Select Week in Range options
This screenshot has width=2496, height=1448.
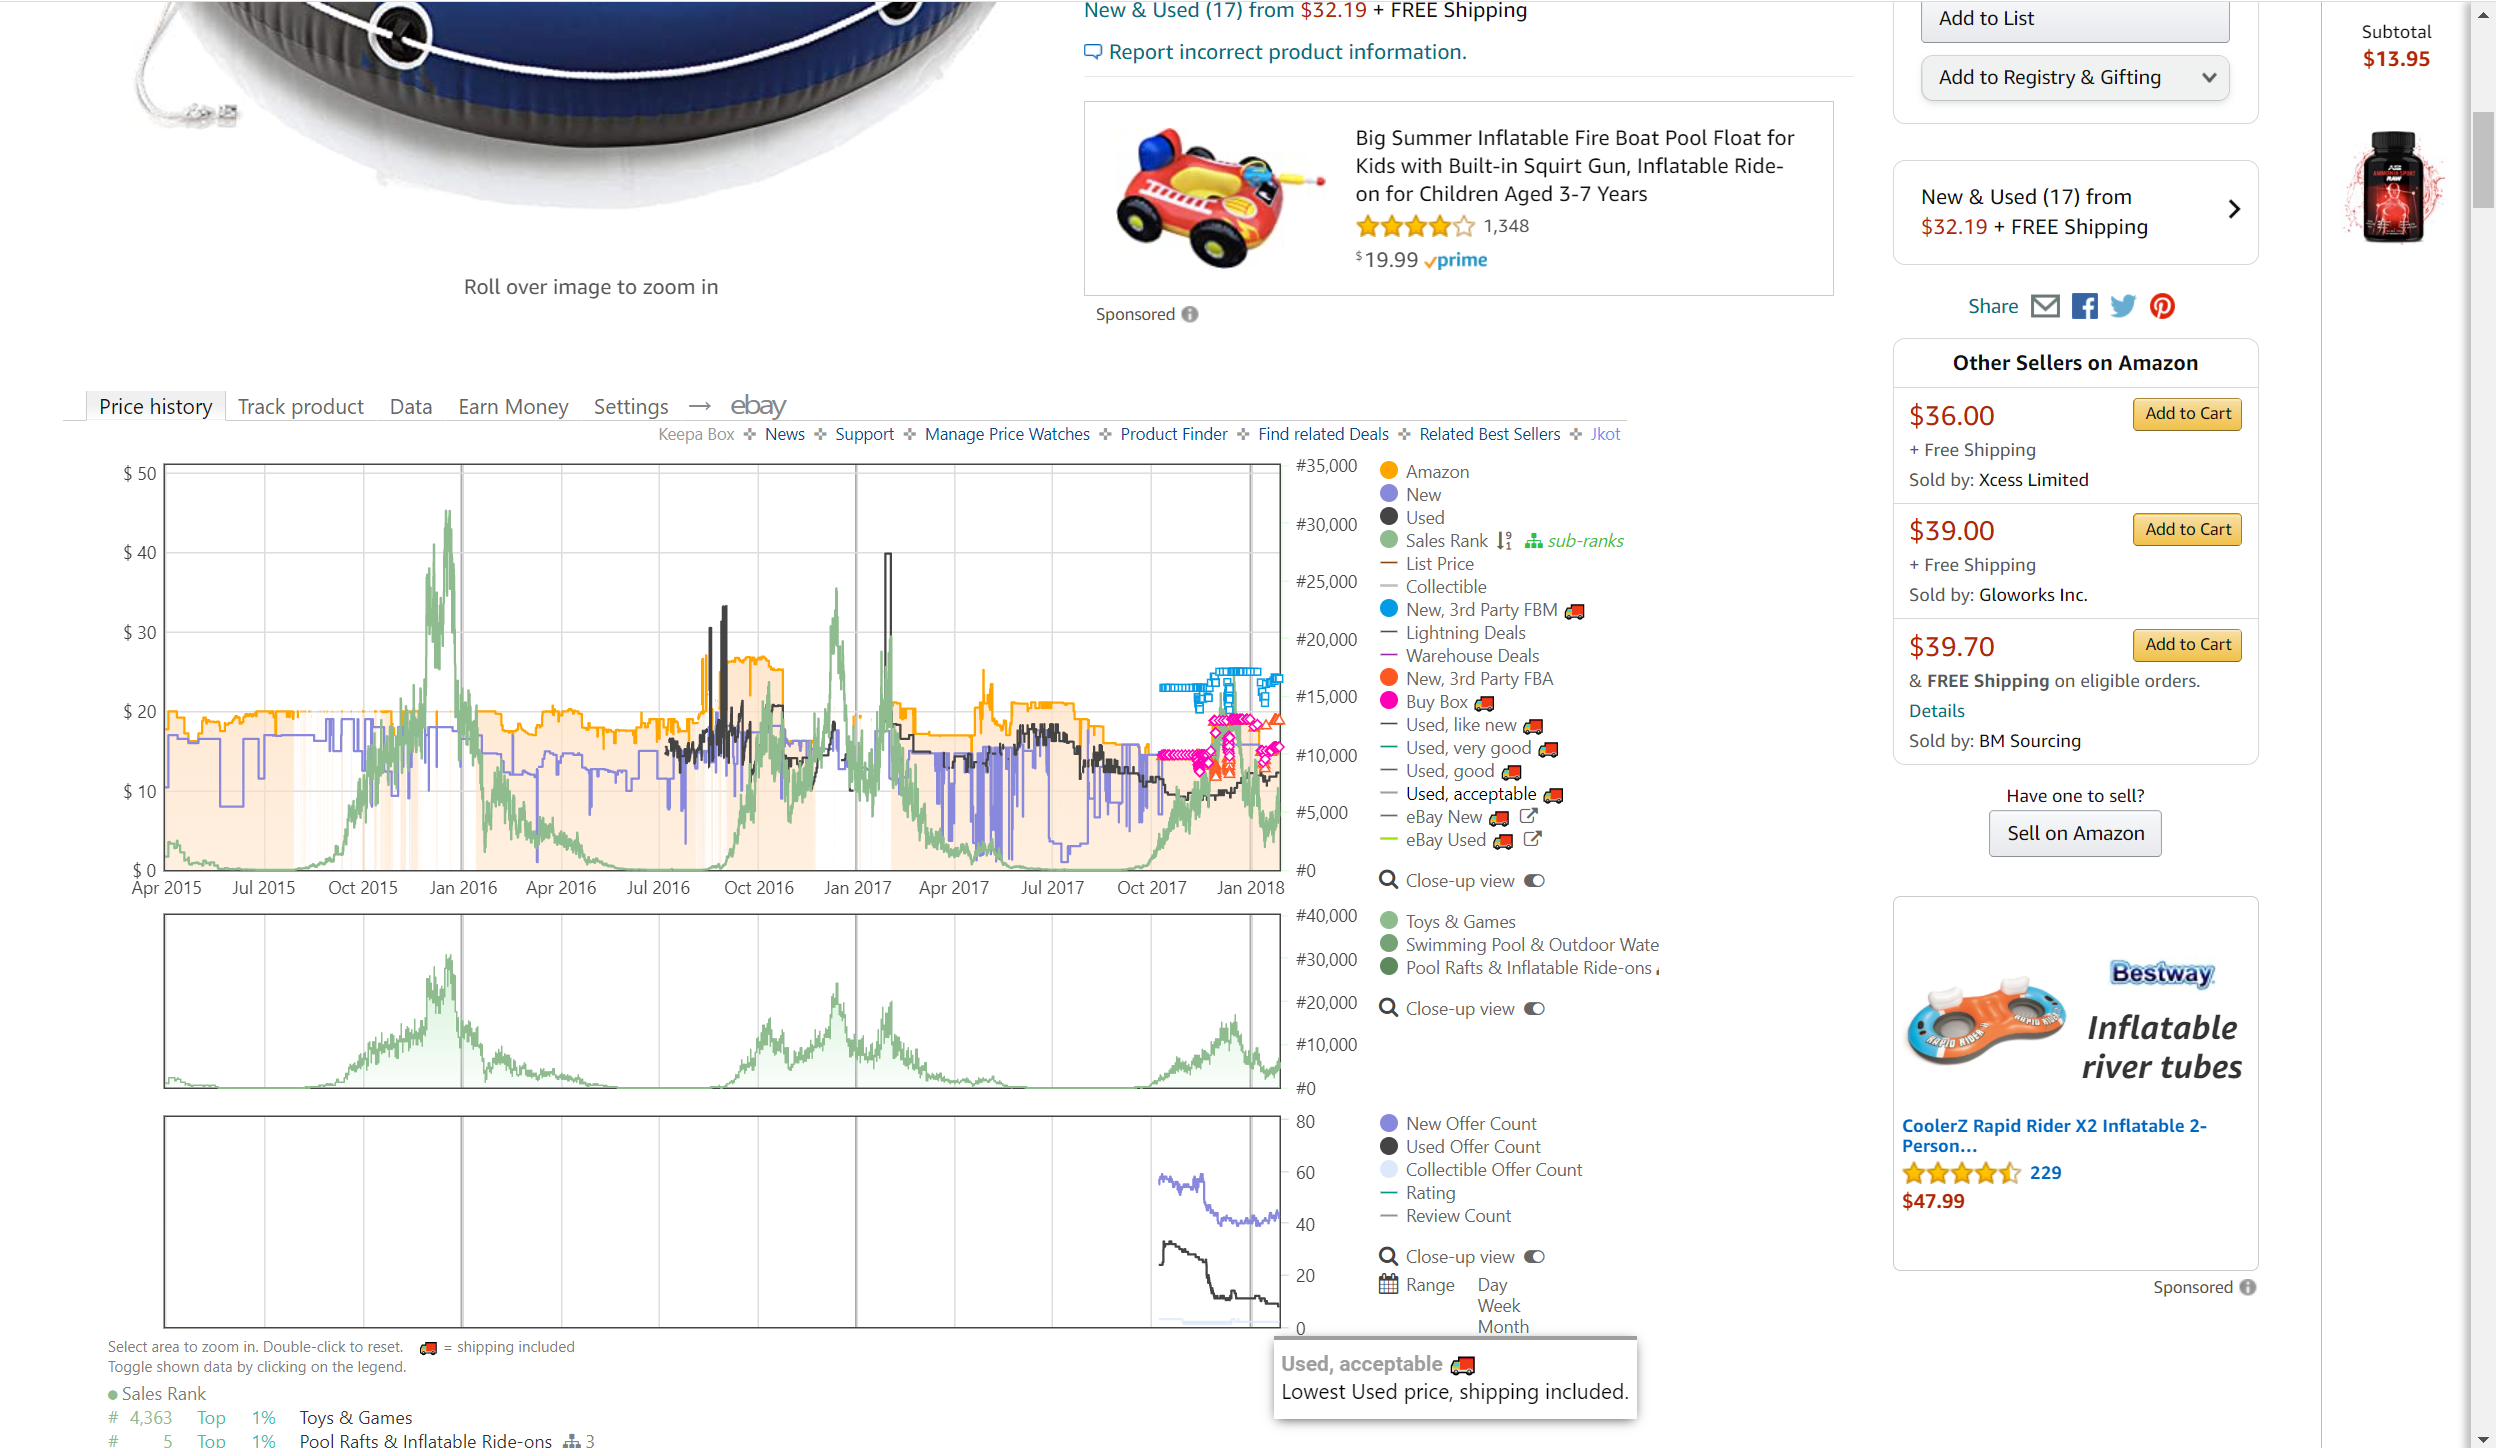click(x=1498, y=1306)
